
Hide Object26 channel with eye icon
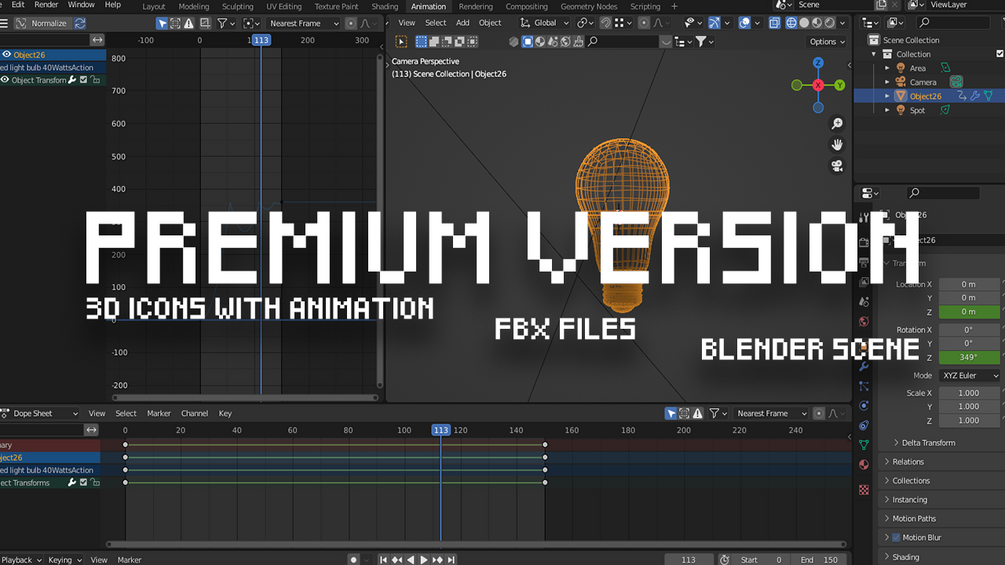tap(6, 54)
